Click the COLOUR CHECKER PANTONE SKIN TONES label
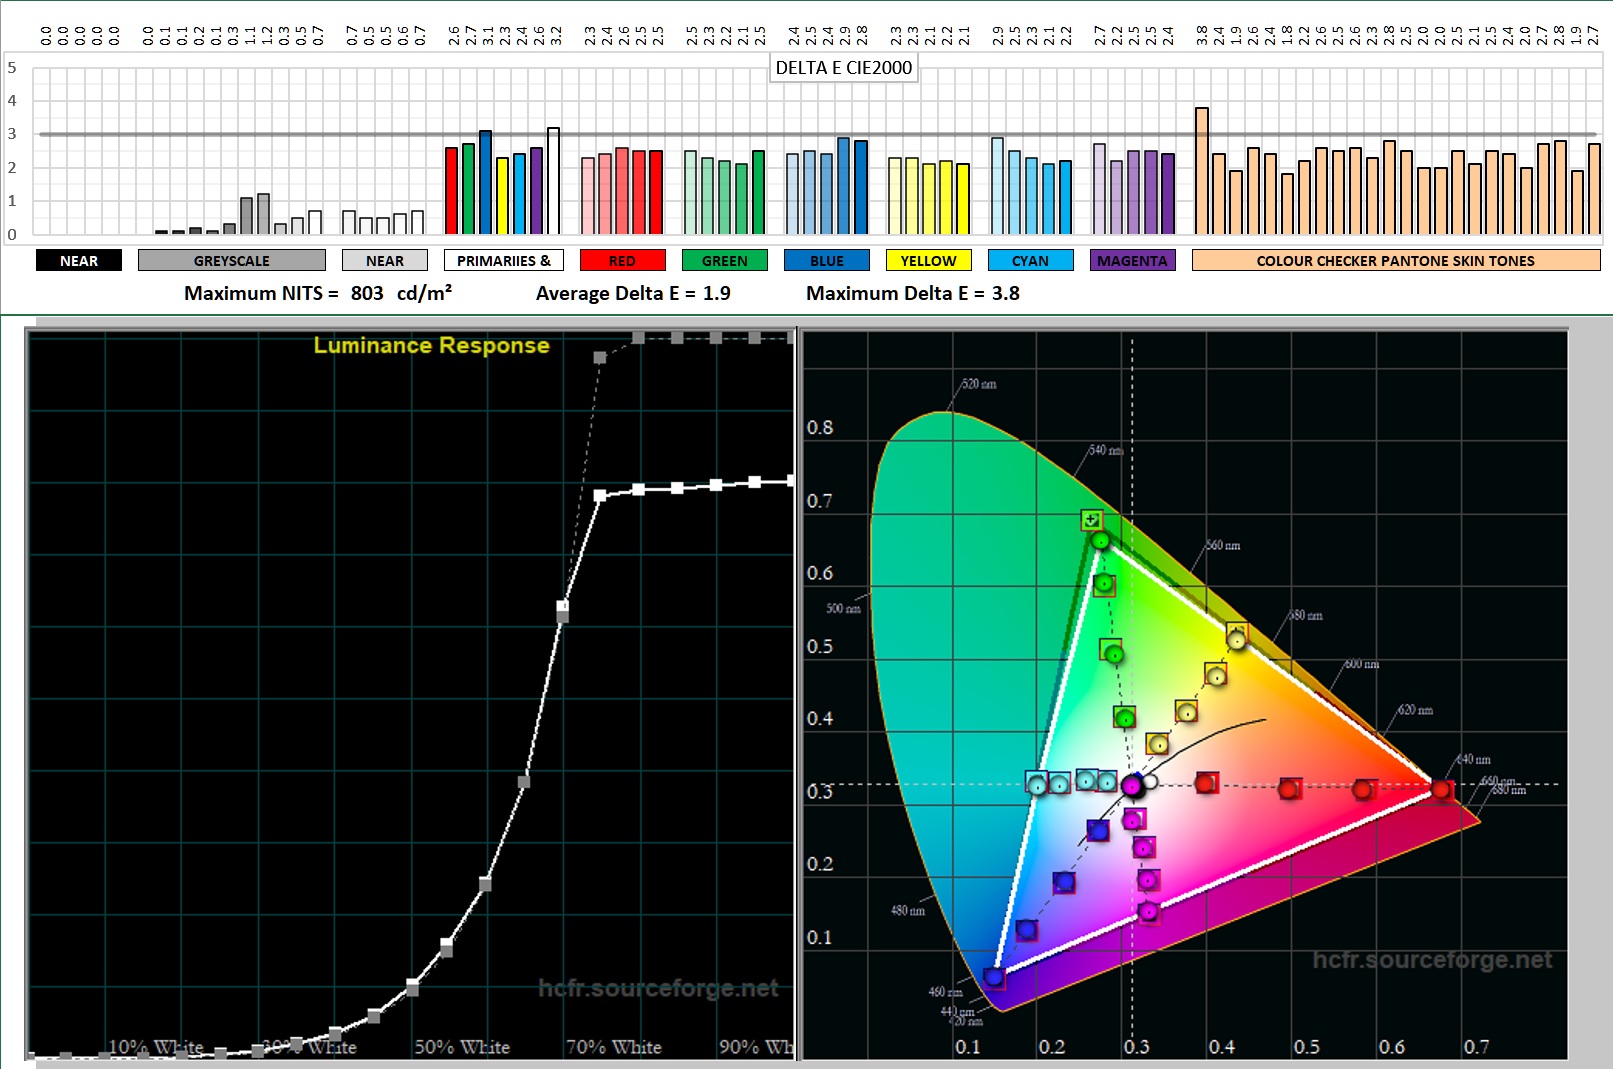This screenshot has width=1613, height=1069. point(1395,260)
